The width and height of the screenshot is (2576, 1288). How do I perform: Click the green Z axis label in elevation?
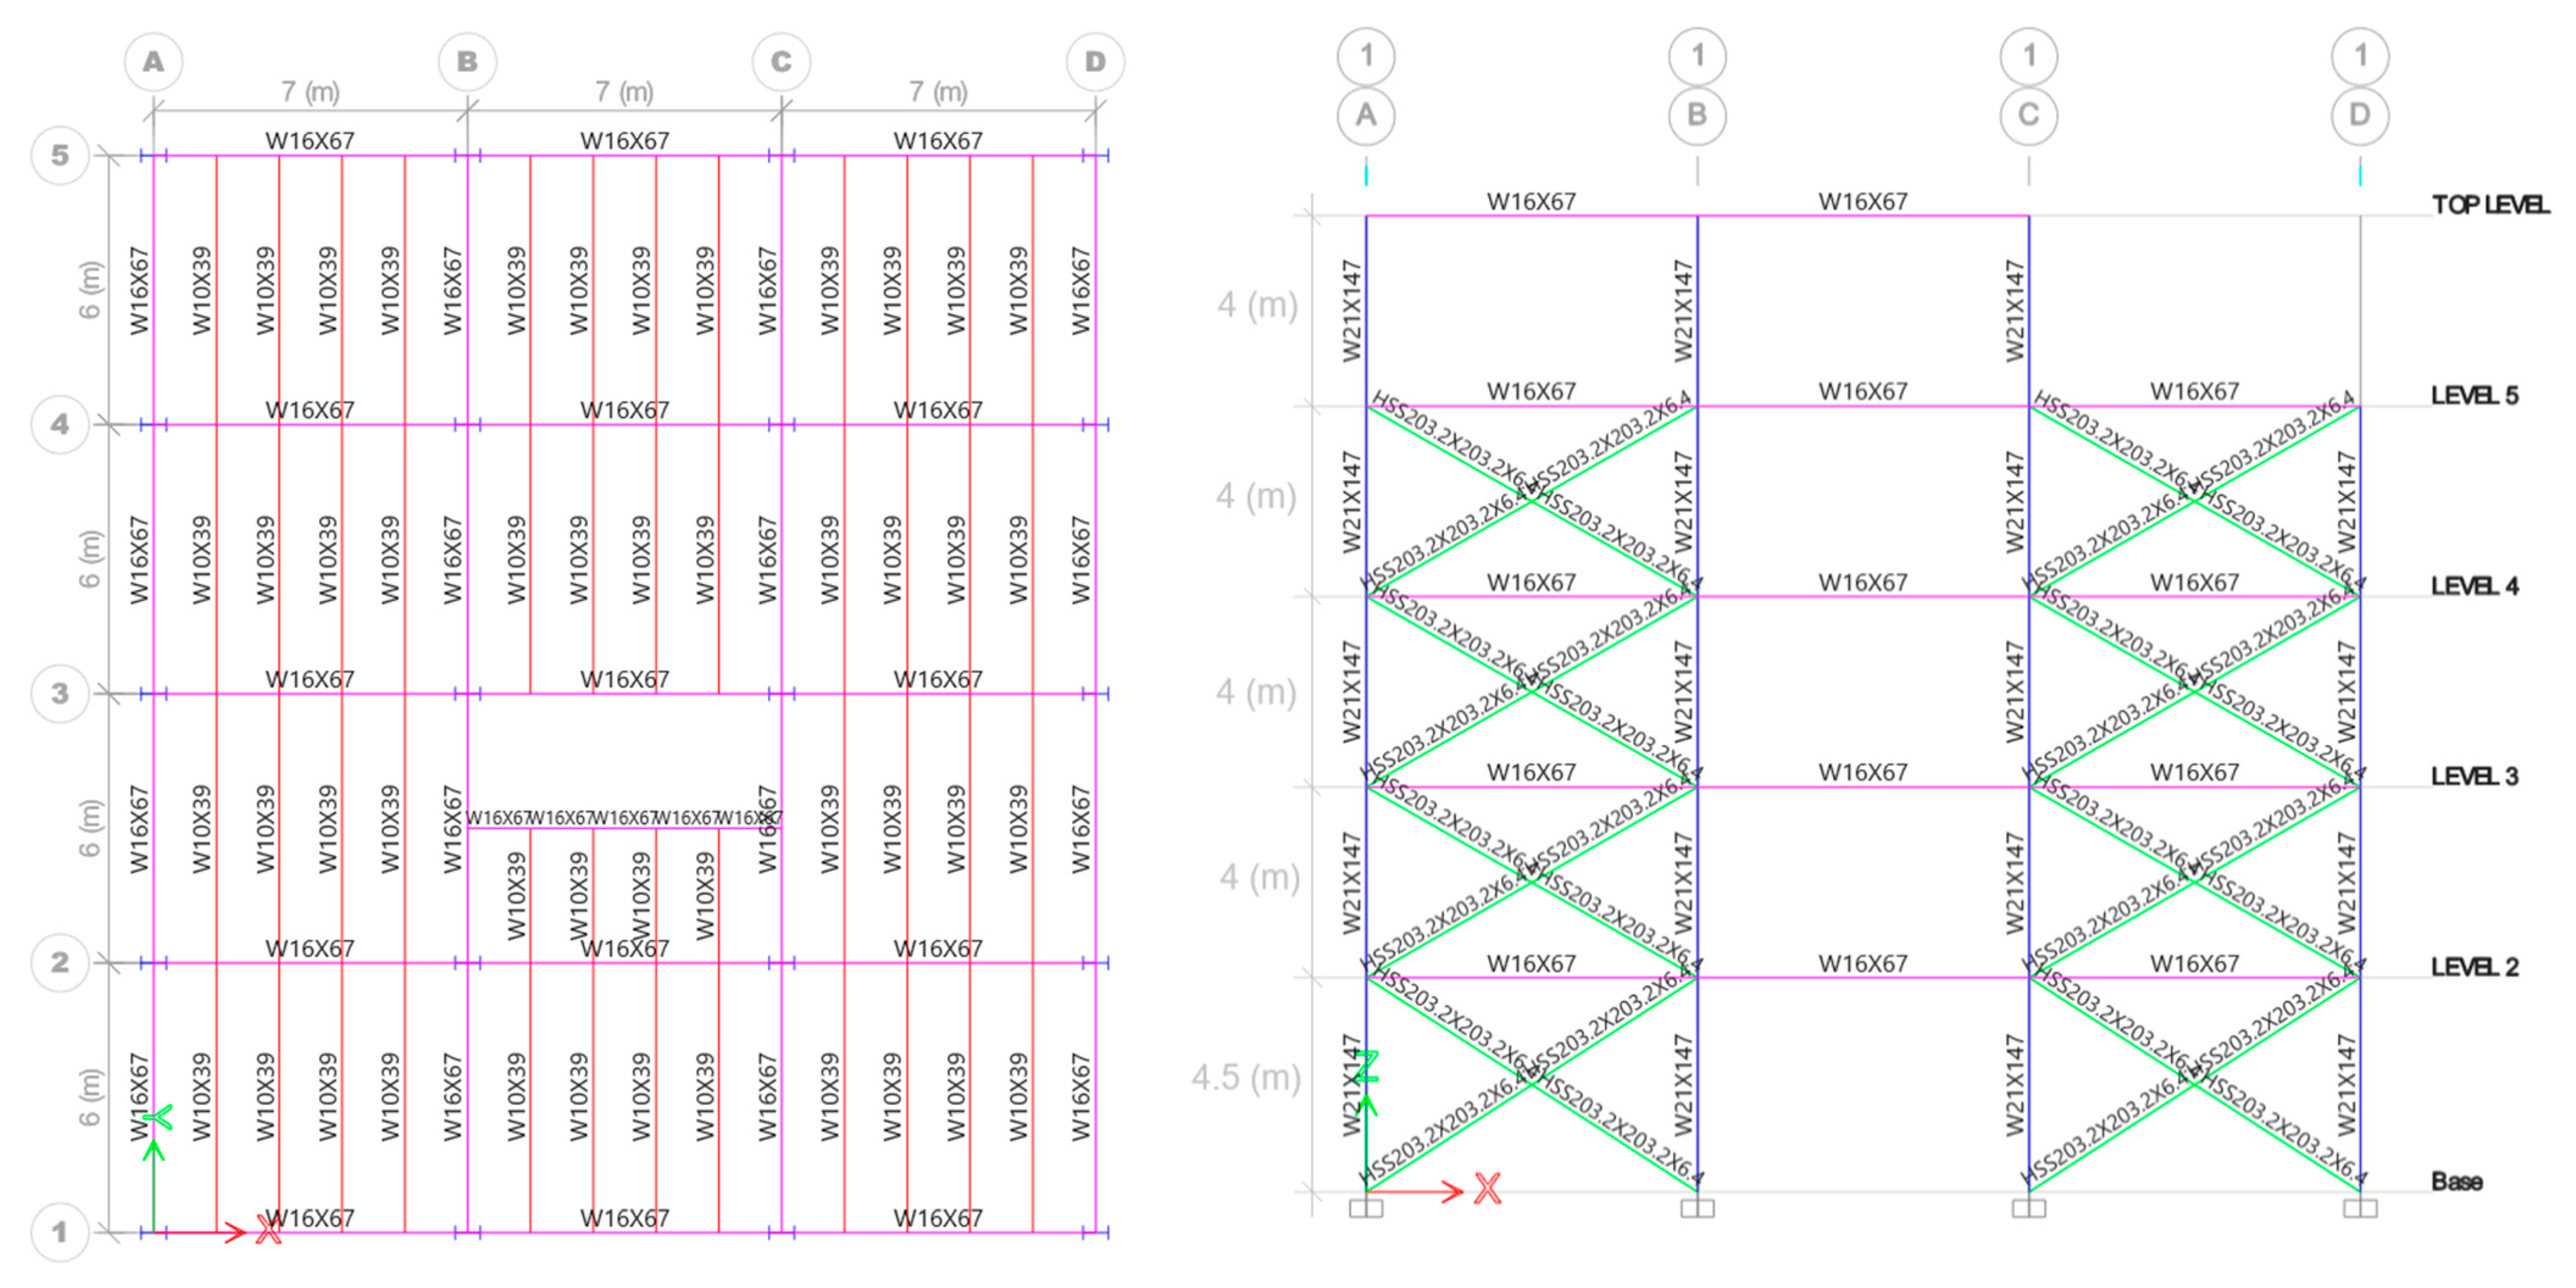1367,1066
